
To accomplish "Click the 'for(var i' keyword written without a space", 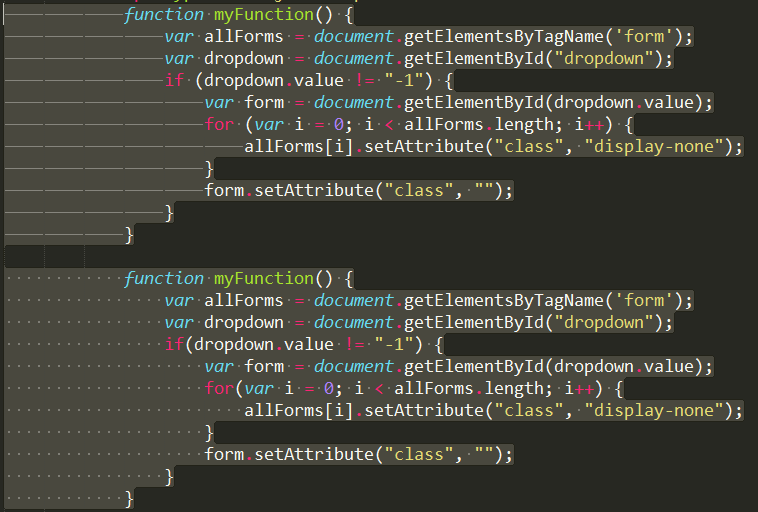I will tap(219, 388).
